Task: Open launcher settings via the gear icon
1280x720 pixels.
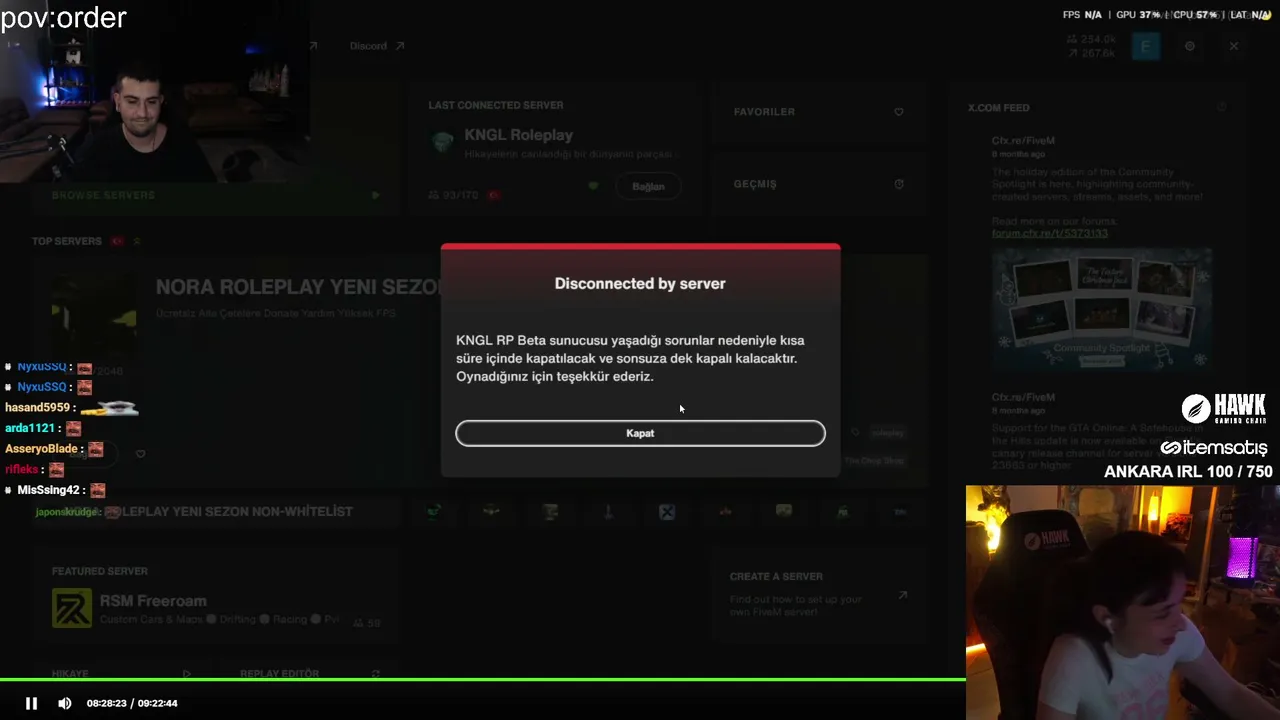Action: tap(1190, 46)
